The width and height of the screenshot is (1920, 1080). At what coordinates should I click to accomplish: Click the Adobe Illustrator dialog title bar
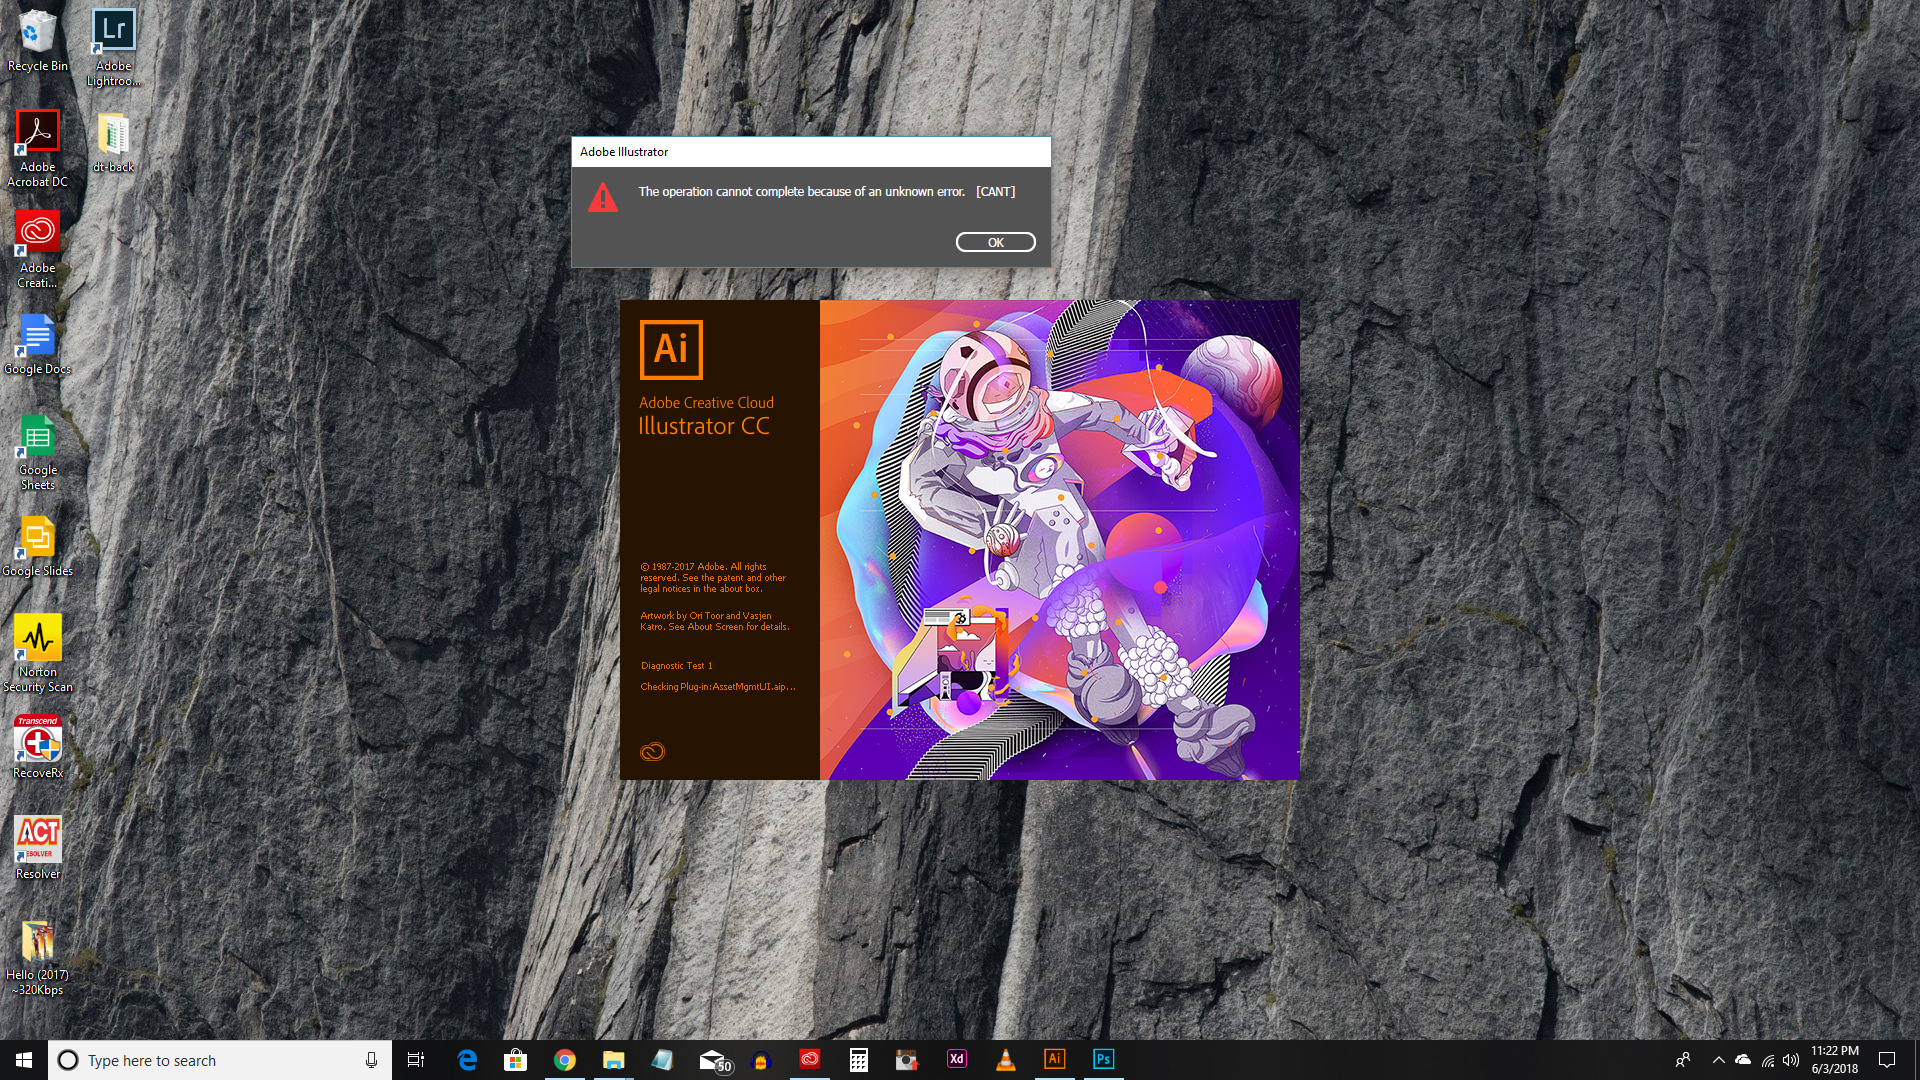pos(811,152)
